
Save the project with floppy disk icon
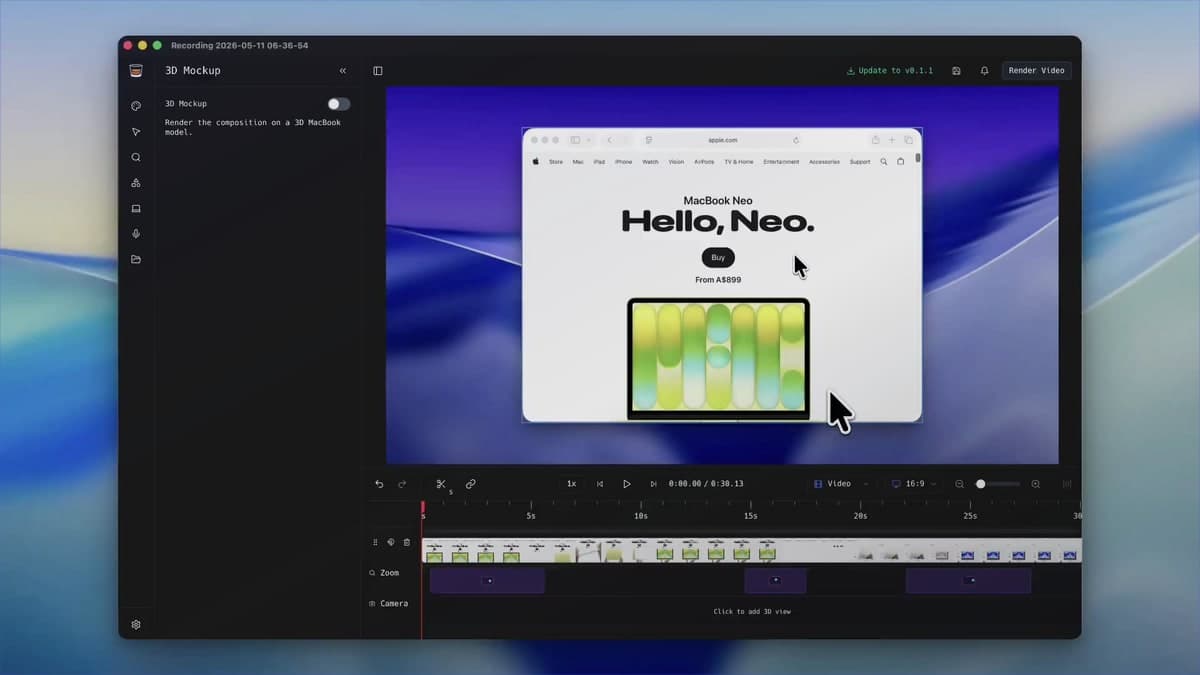tap(957, 71)
